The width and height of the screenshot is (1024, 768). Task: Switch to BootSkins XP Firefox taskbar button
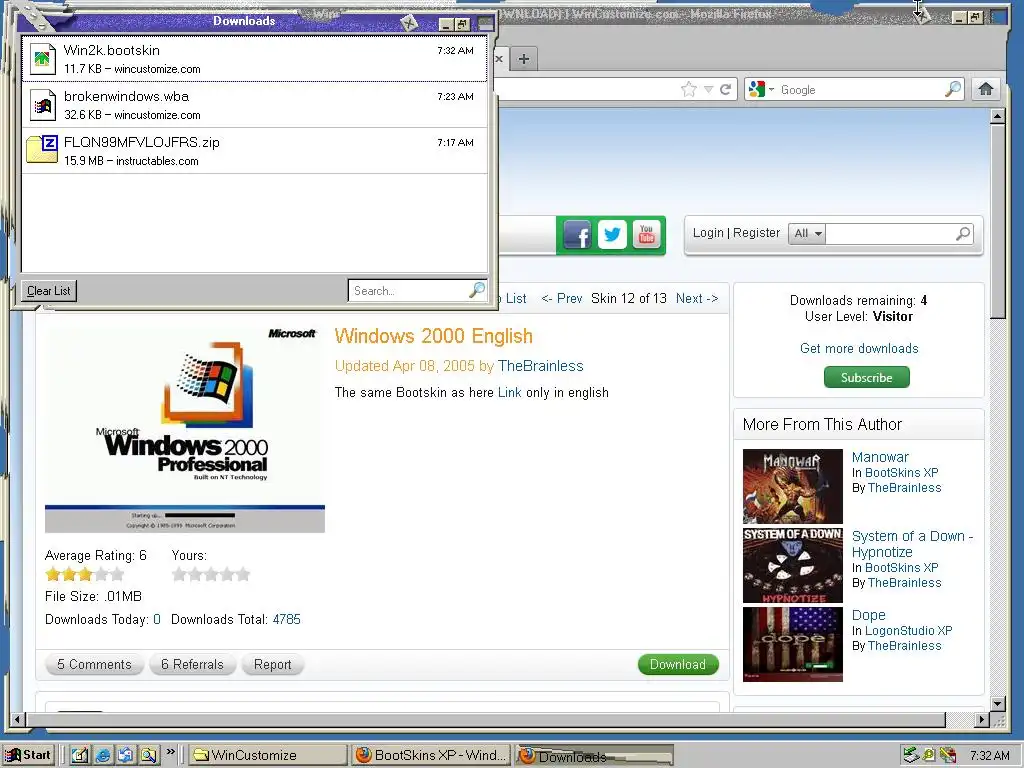click(432, 755)
